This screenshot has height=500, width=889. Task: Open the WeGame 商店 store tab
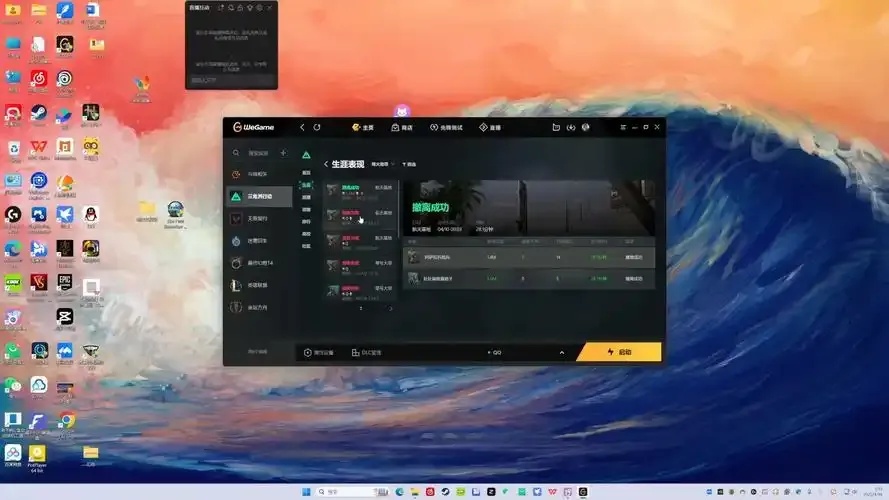click(402, 128)
